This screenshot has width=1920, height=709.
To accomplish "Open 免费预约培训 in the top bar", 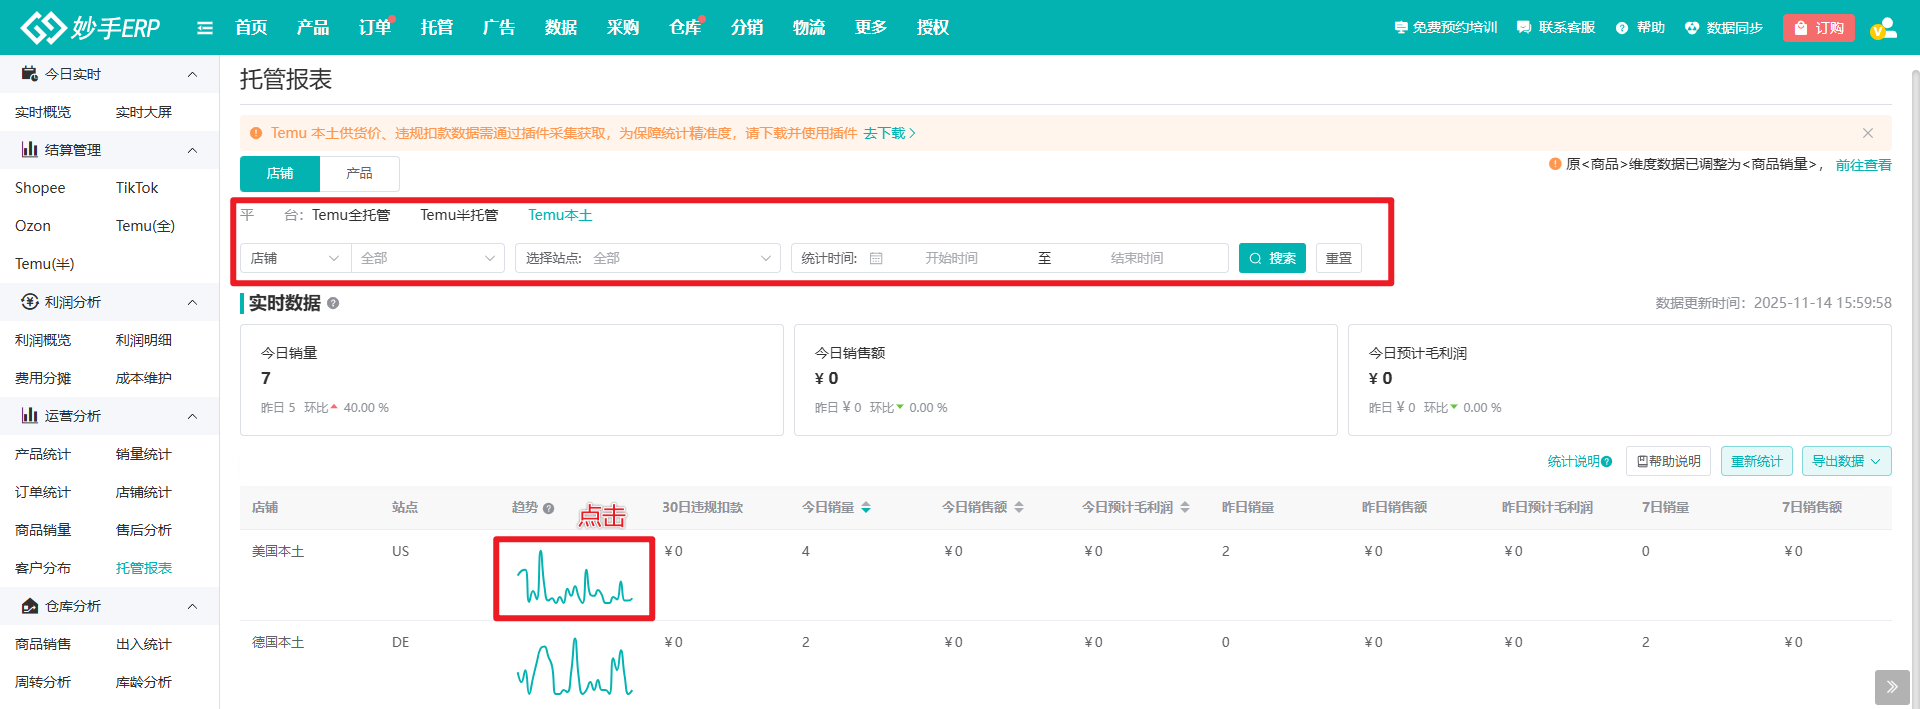I will (1445, 28).
